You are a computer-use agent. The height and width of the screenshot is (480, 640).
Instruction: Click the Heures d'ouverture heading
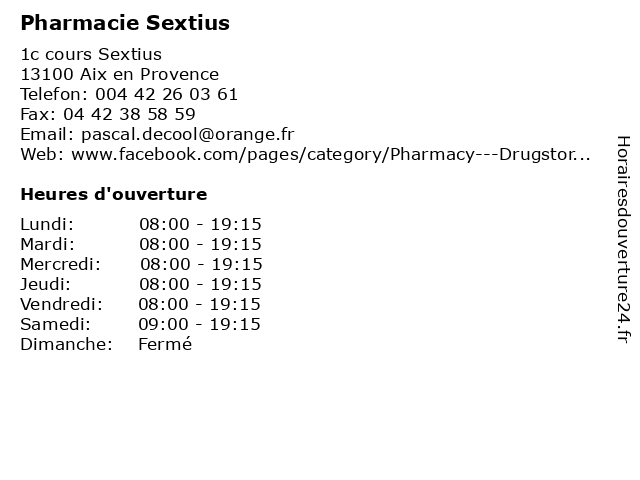[114, 194]
